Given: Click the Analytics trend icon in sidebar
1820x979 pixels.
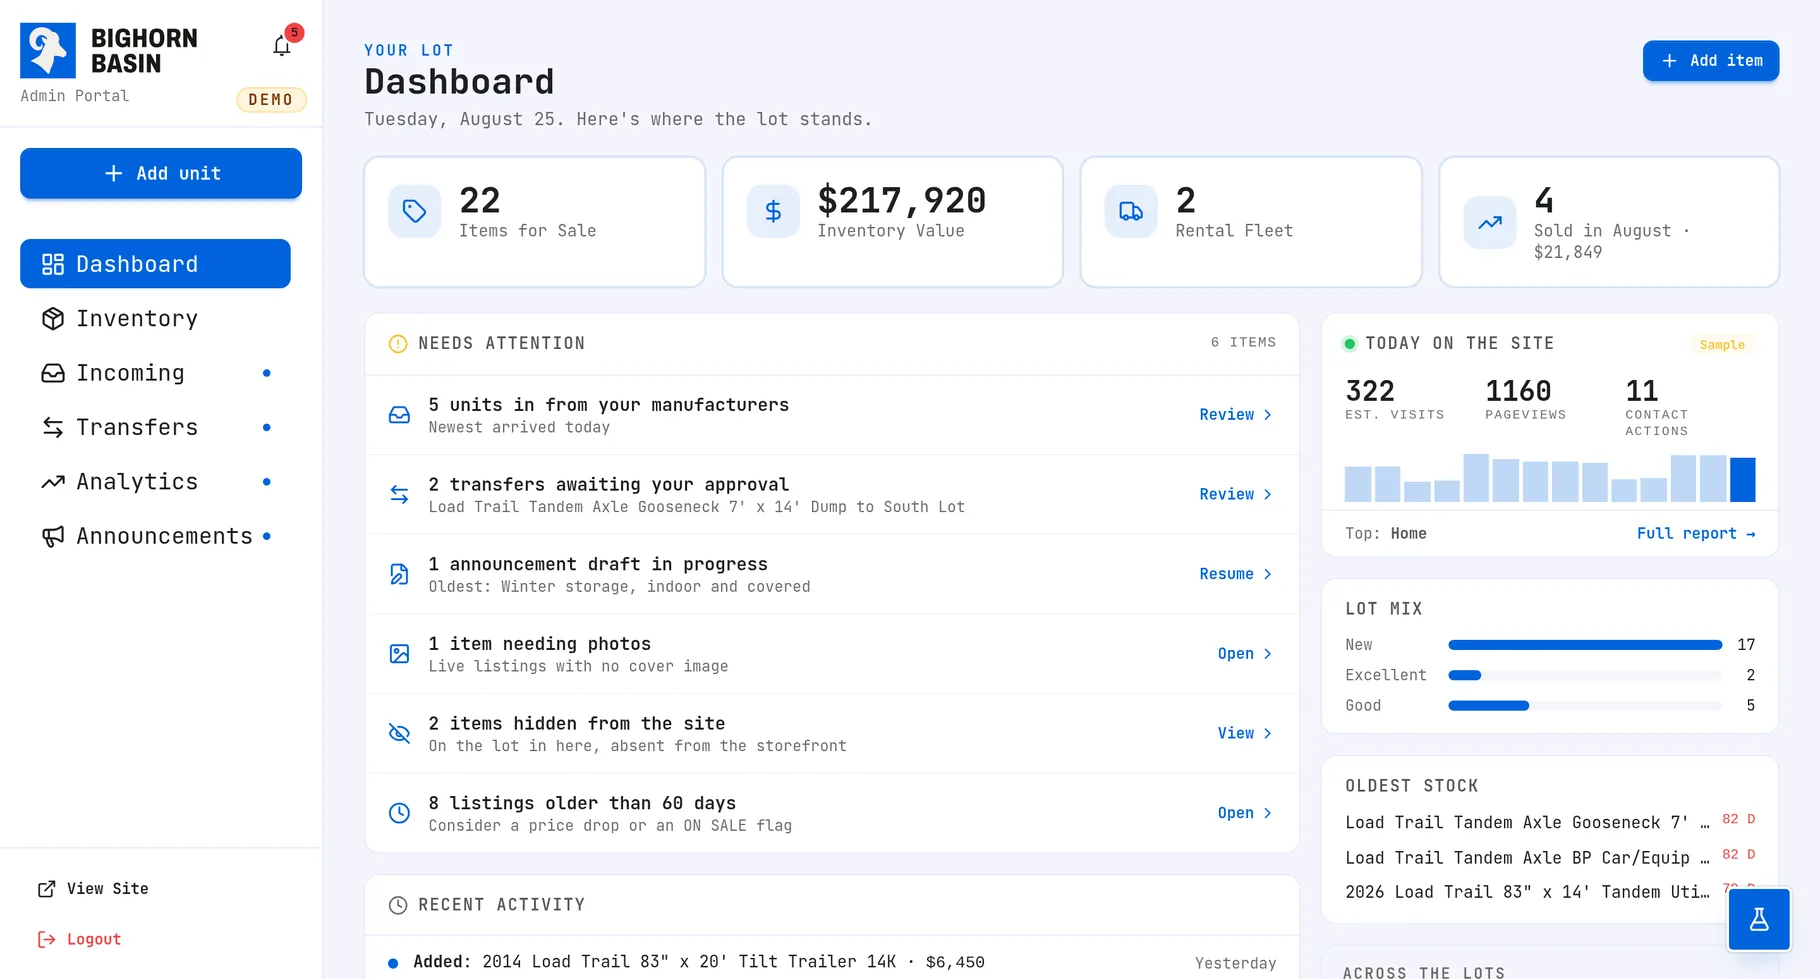Looking at the screenshot, I should tap(53, 482).
